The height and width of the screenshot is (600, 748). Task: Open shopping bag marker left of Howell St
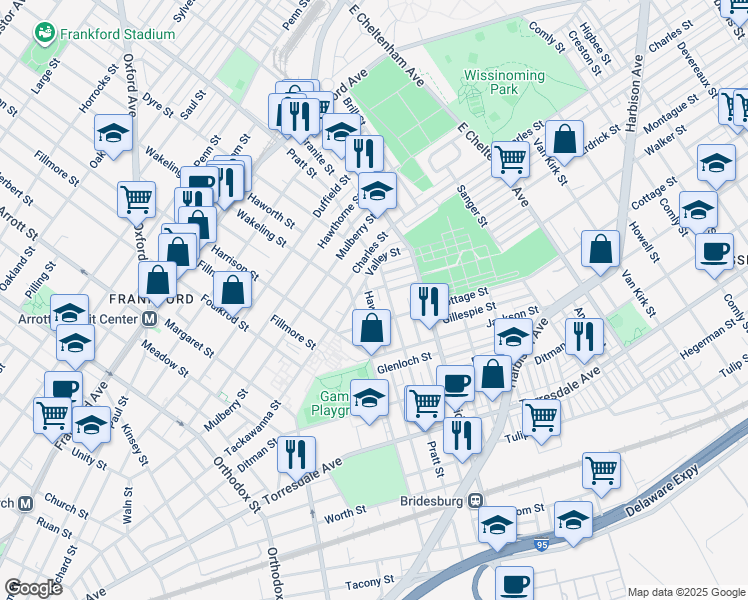pyautogui.click(x=601, y=252)
